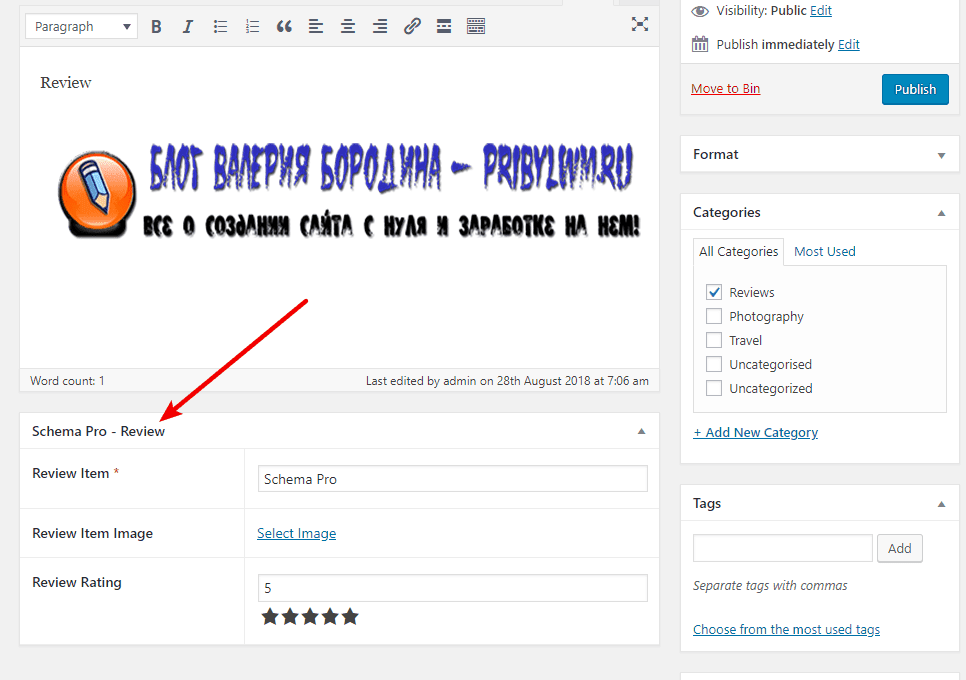The image size is (966, 680).
Task: Insert Read More tag
Action: click(x=444, y=26)
